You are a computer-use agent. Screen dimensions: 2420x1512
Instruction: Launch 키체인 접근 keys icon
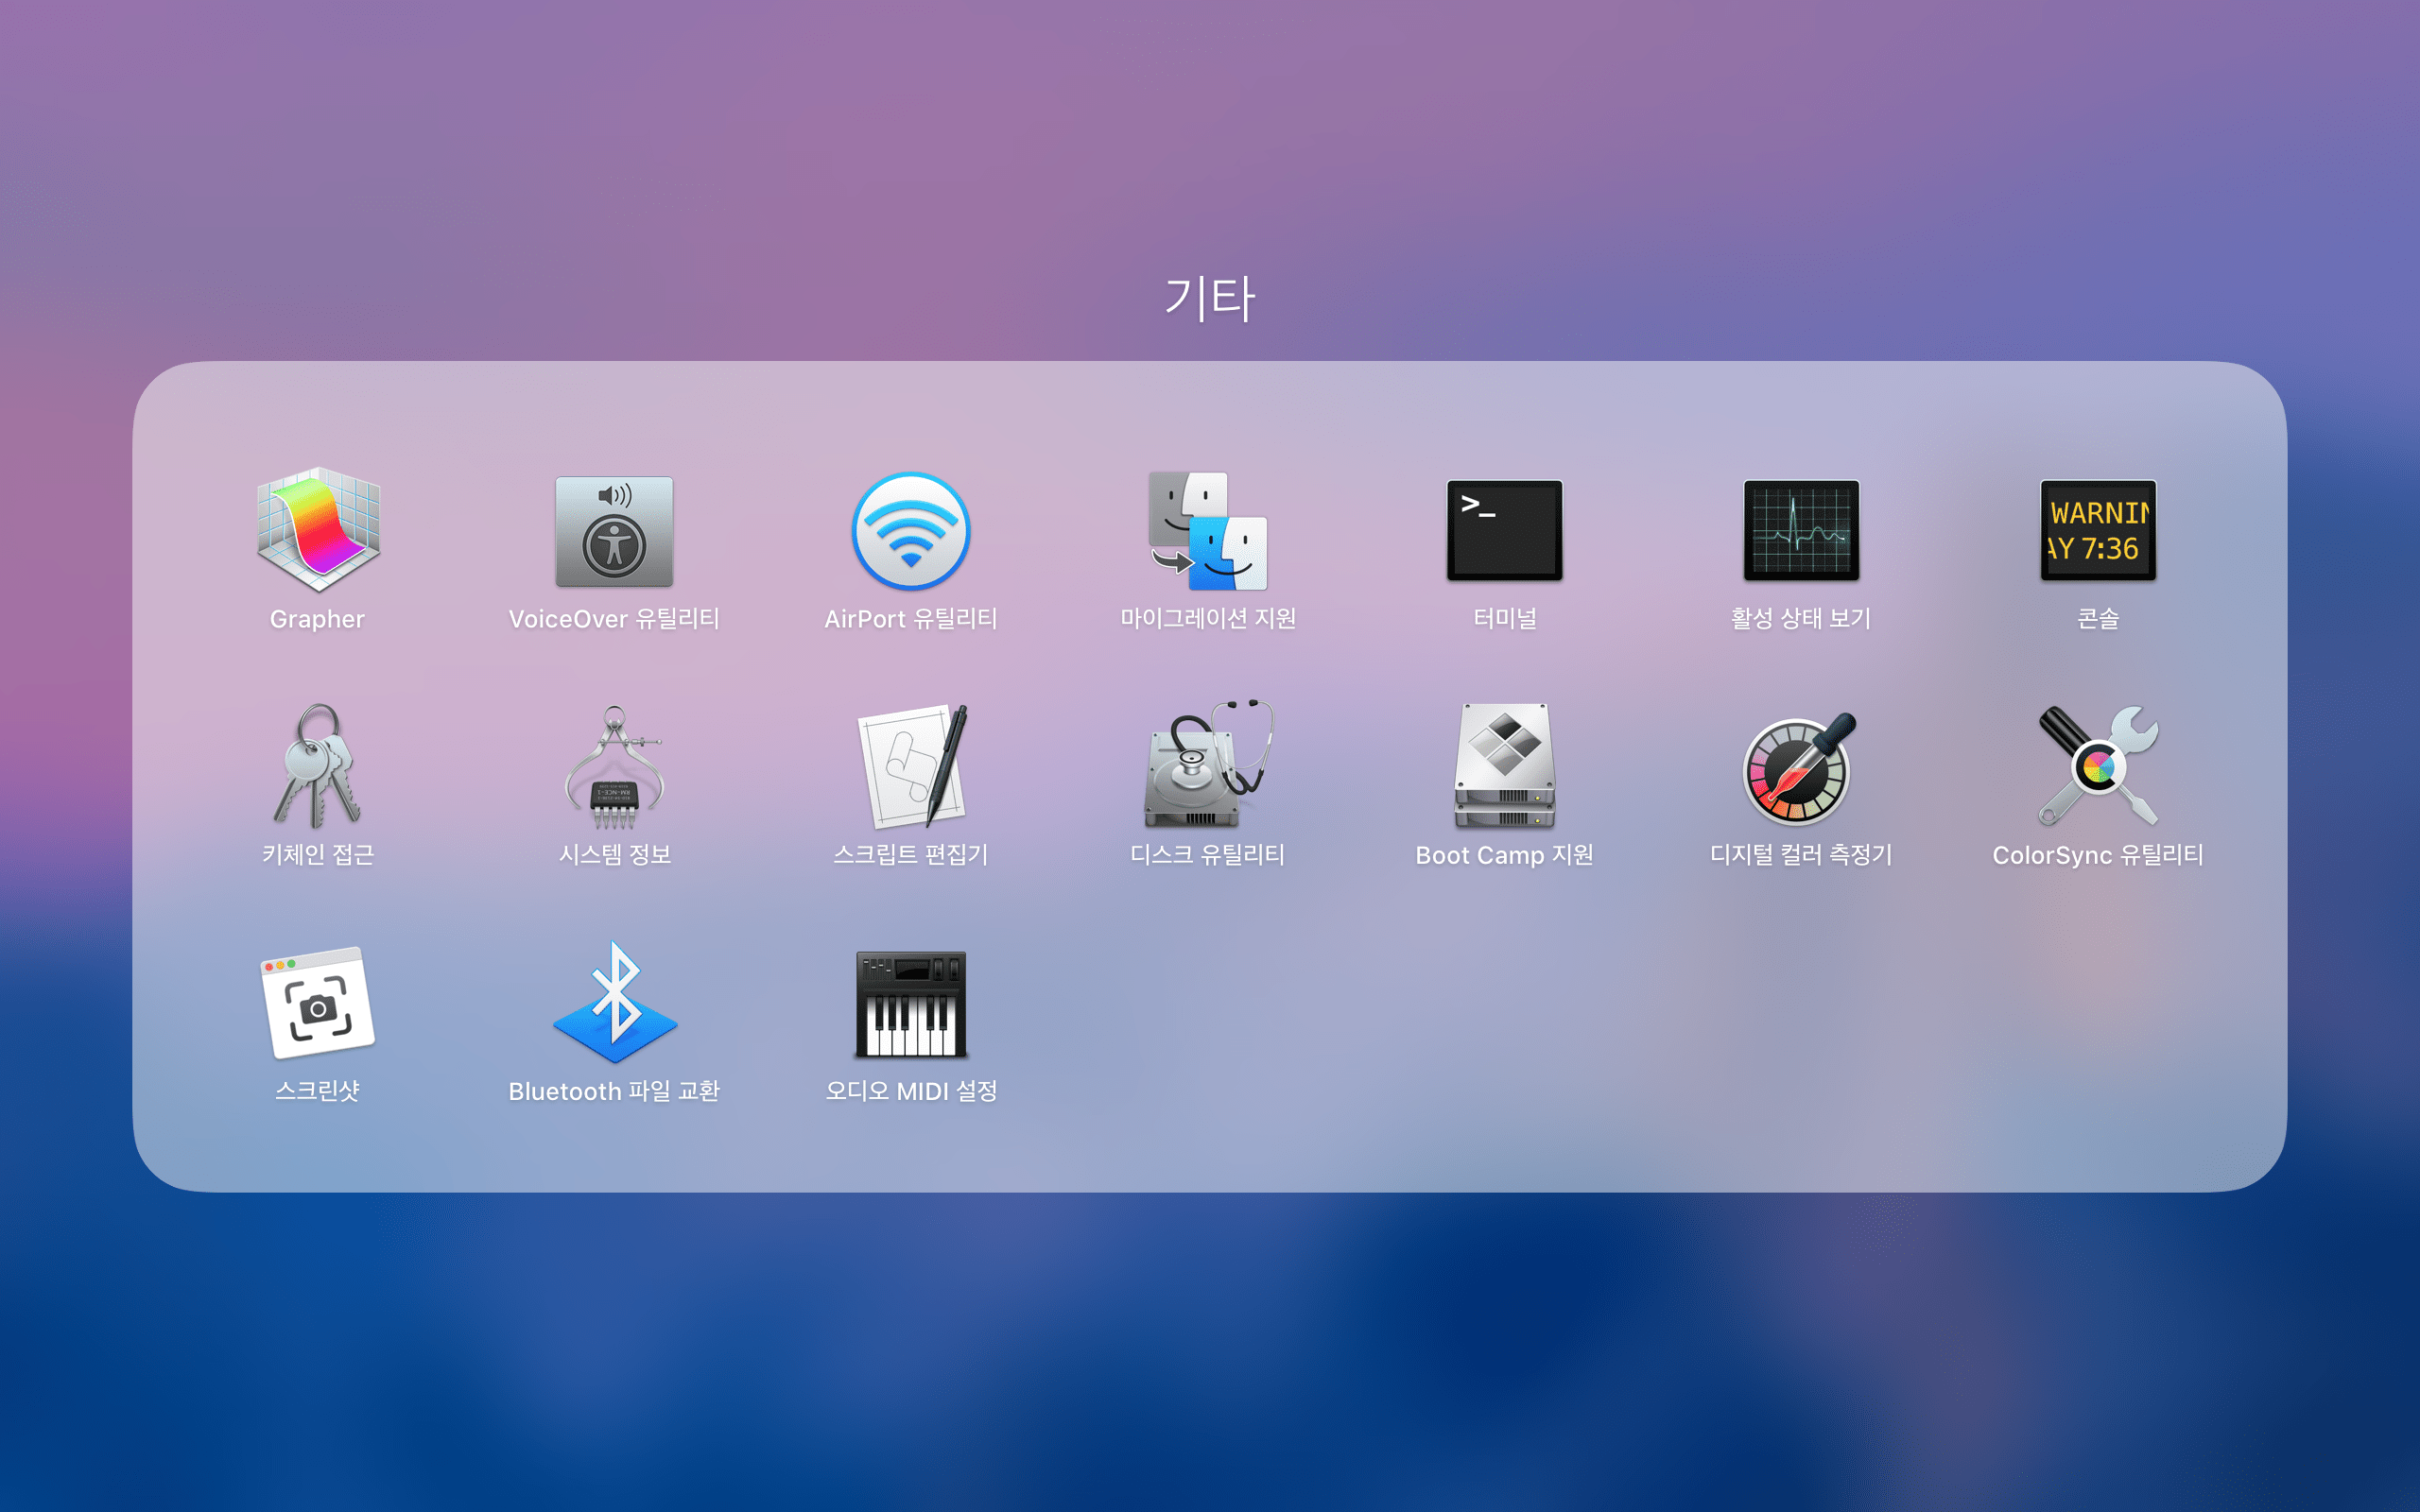(x=318, y=766)
